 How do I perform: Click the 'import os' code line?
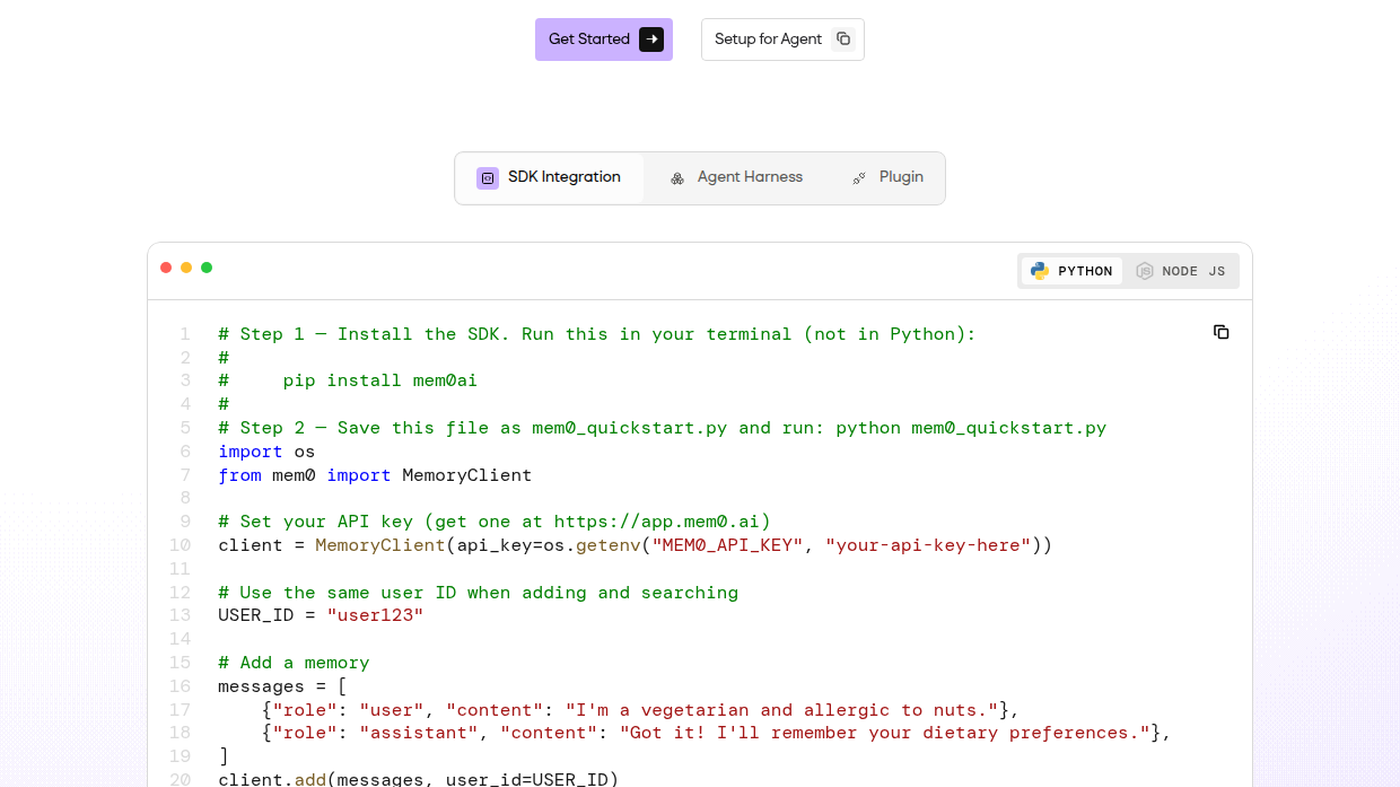click(x=267, y=451)
